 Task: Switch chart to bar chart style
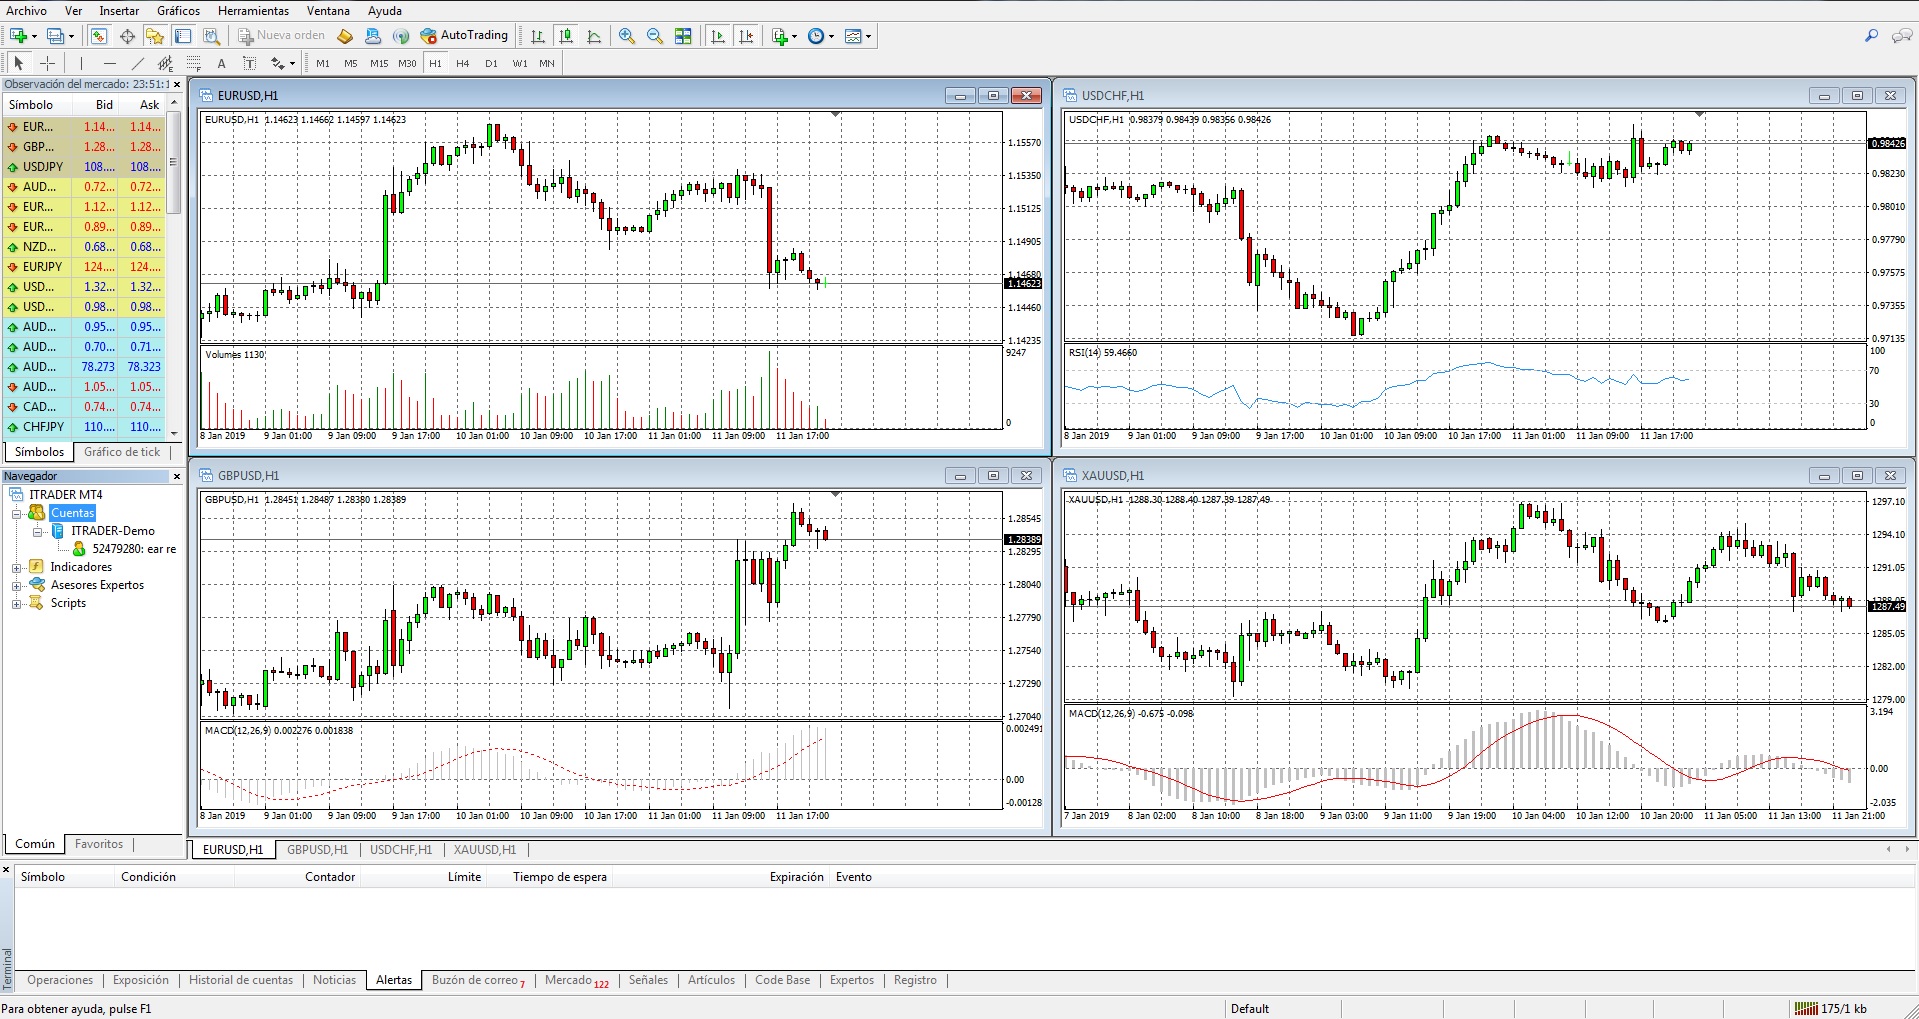tap(538, 36)
